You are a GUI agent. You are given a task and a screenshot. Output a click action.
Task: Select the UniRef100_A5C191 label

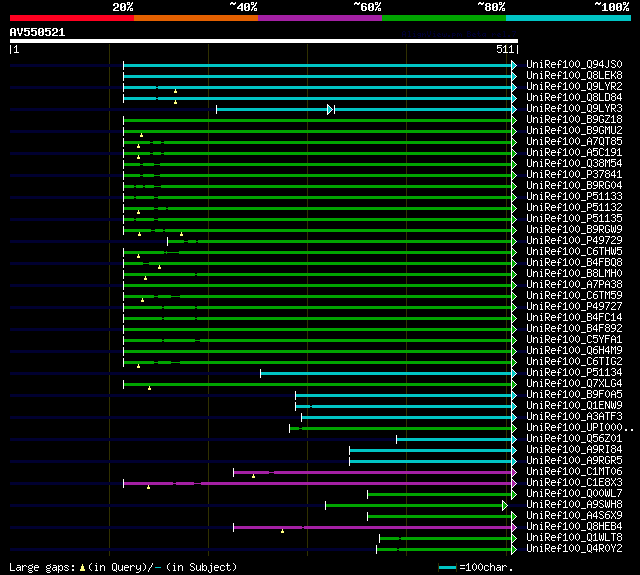pos(574,153)
